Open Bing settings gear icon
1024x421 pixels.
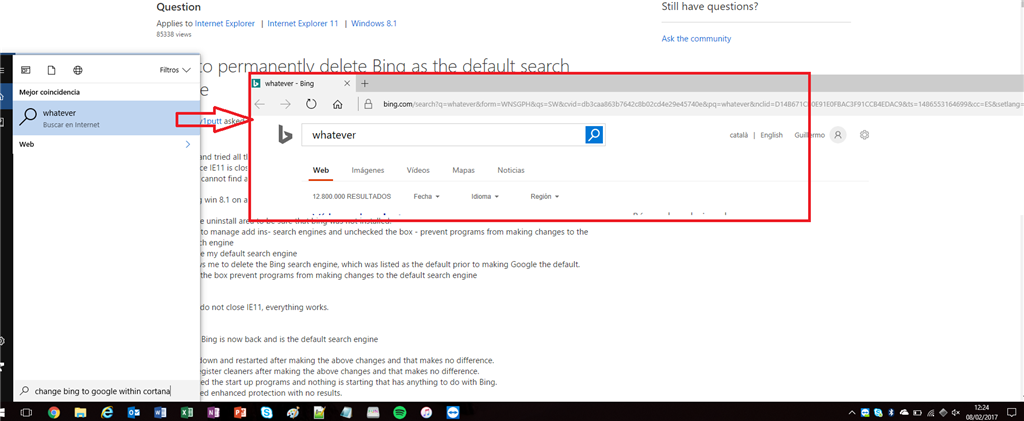865,135
